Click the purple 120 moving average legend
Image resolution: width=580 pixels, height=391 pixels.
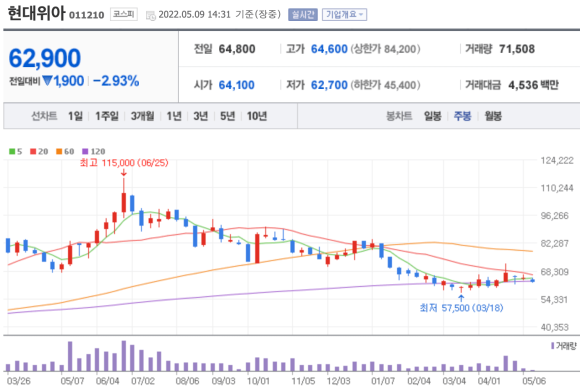coord(94,151)
